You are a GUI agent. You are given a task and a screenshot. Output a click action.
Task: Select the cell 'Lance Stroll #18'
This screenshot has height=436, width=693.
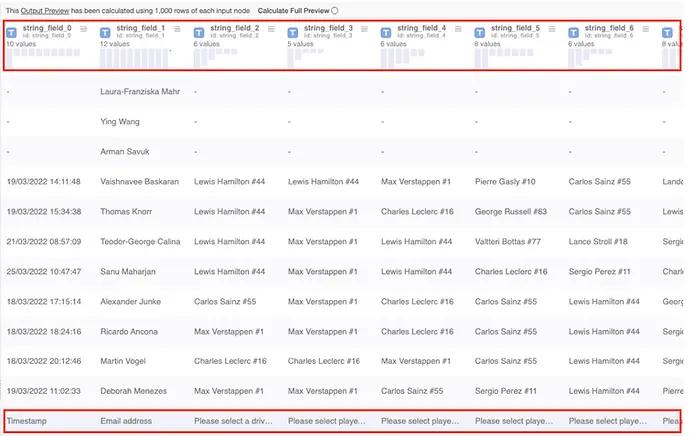coord(598,242)
